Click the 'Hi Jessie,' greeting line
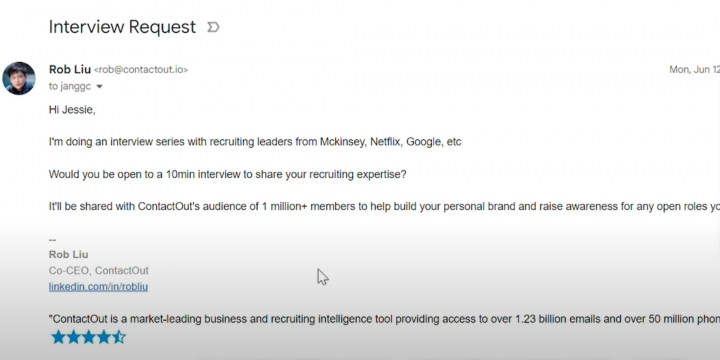Viewport: 720px width, 360px height. coord(72,110)
